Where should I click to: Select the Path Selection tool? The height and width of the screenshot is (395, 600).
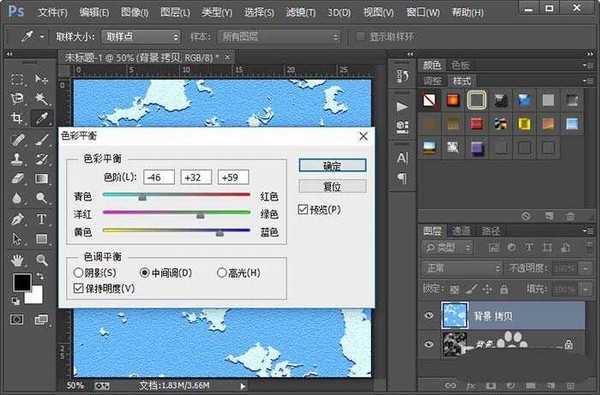[x=17, y=239]
